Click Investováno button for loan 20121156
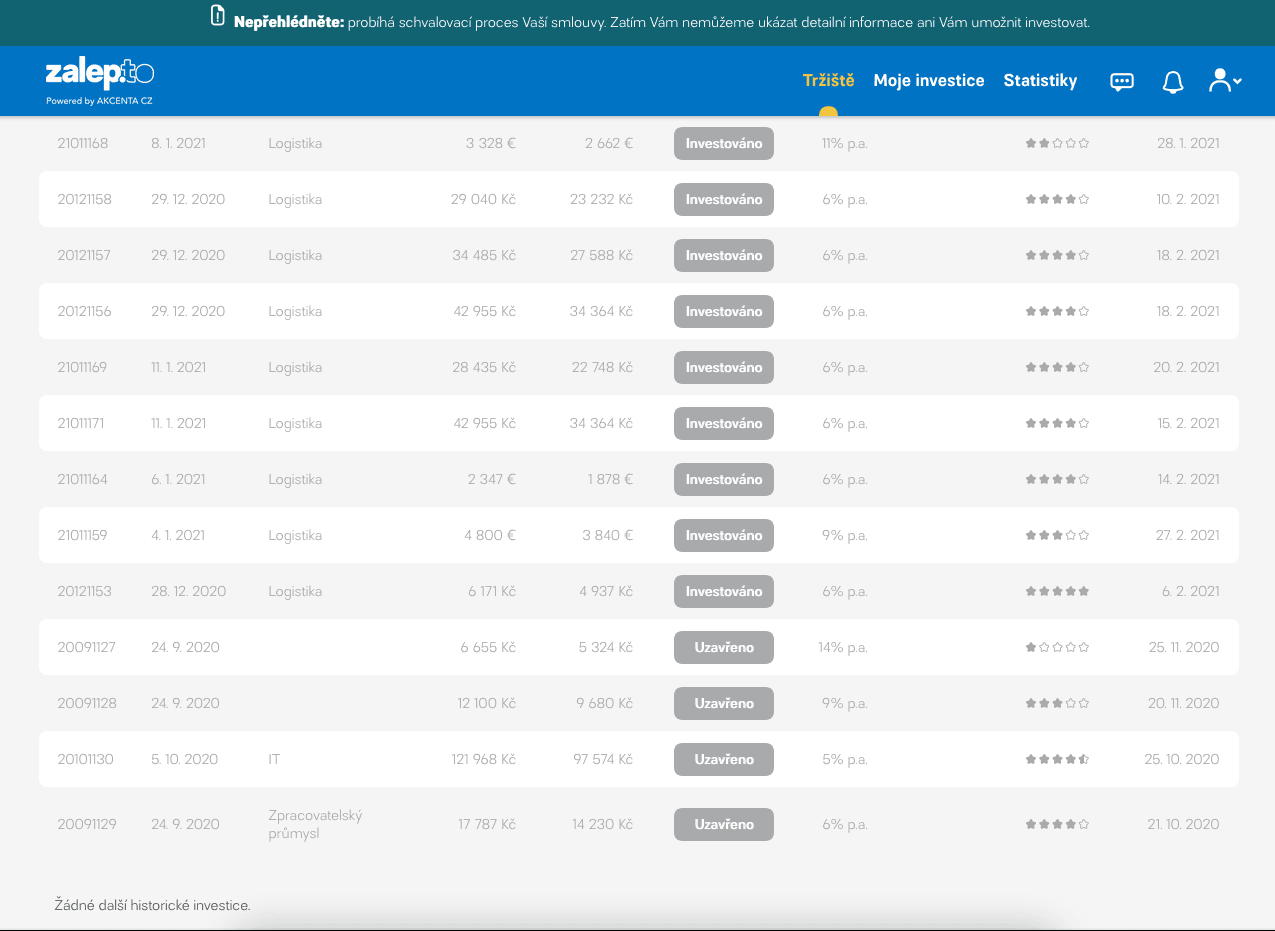Viewport: 1275px width, 931px height. tap(724, 311)
